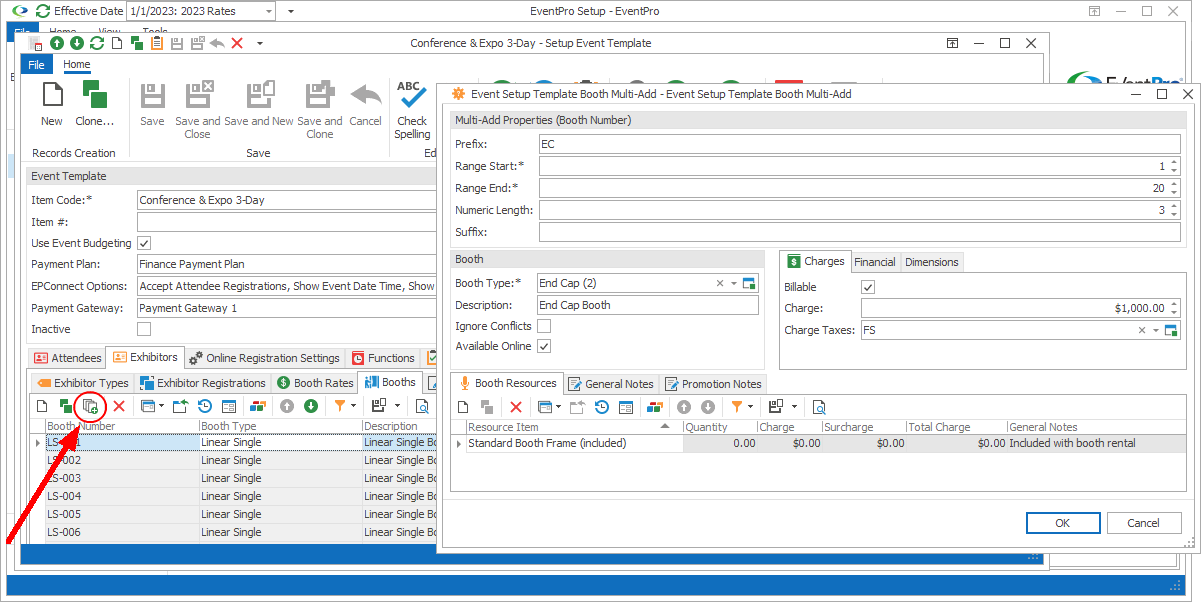
Task: Click export folder icon in Booths toolbar
Action: point(180,406)
